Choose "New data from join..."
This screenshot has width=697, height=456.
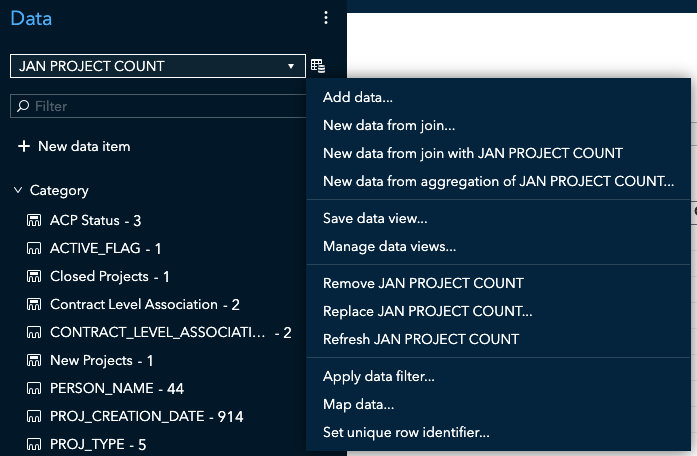click(389, 125)
